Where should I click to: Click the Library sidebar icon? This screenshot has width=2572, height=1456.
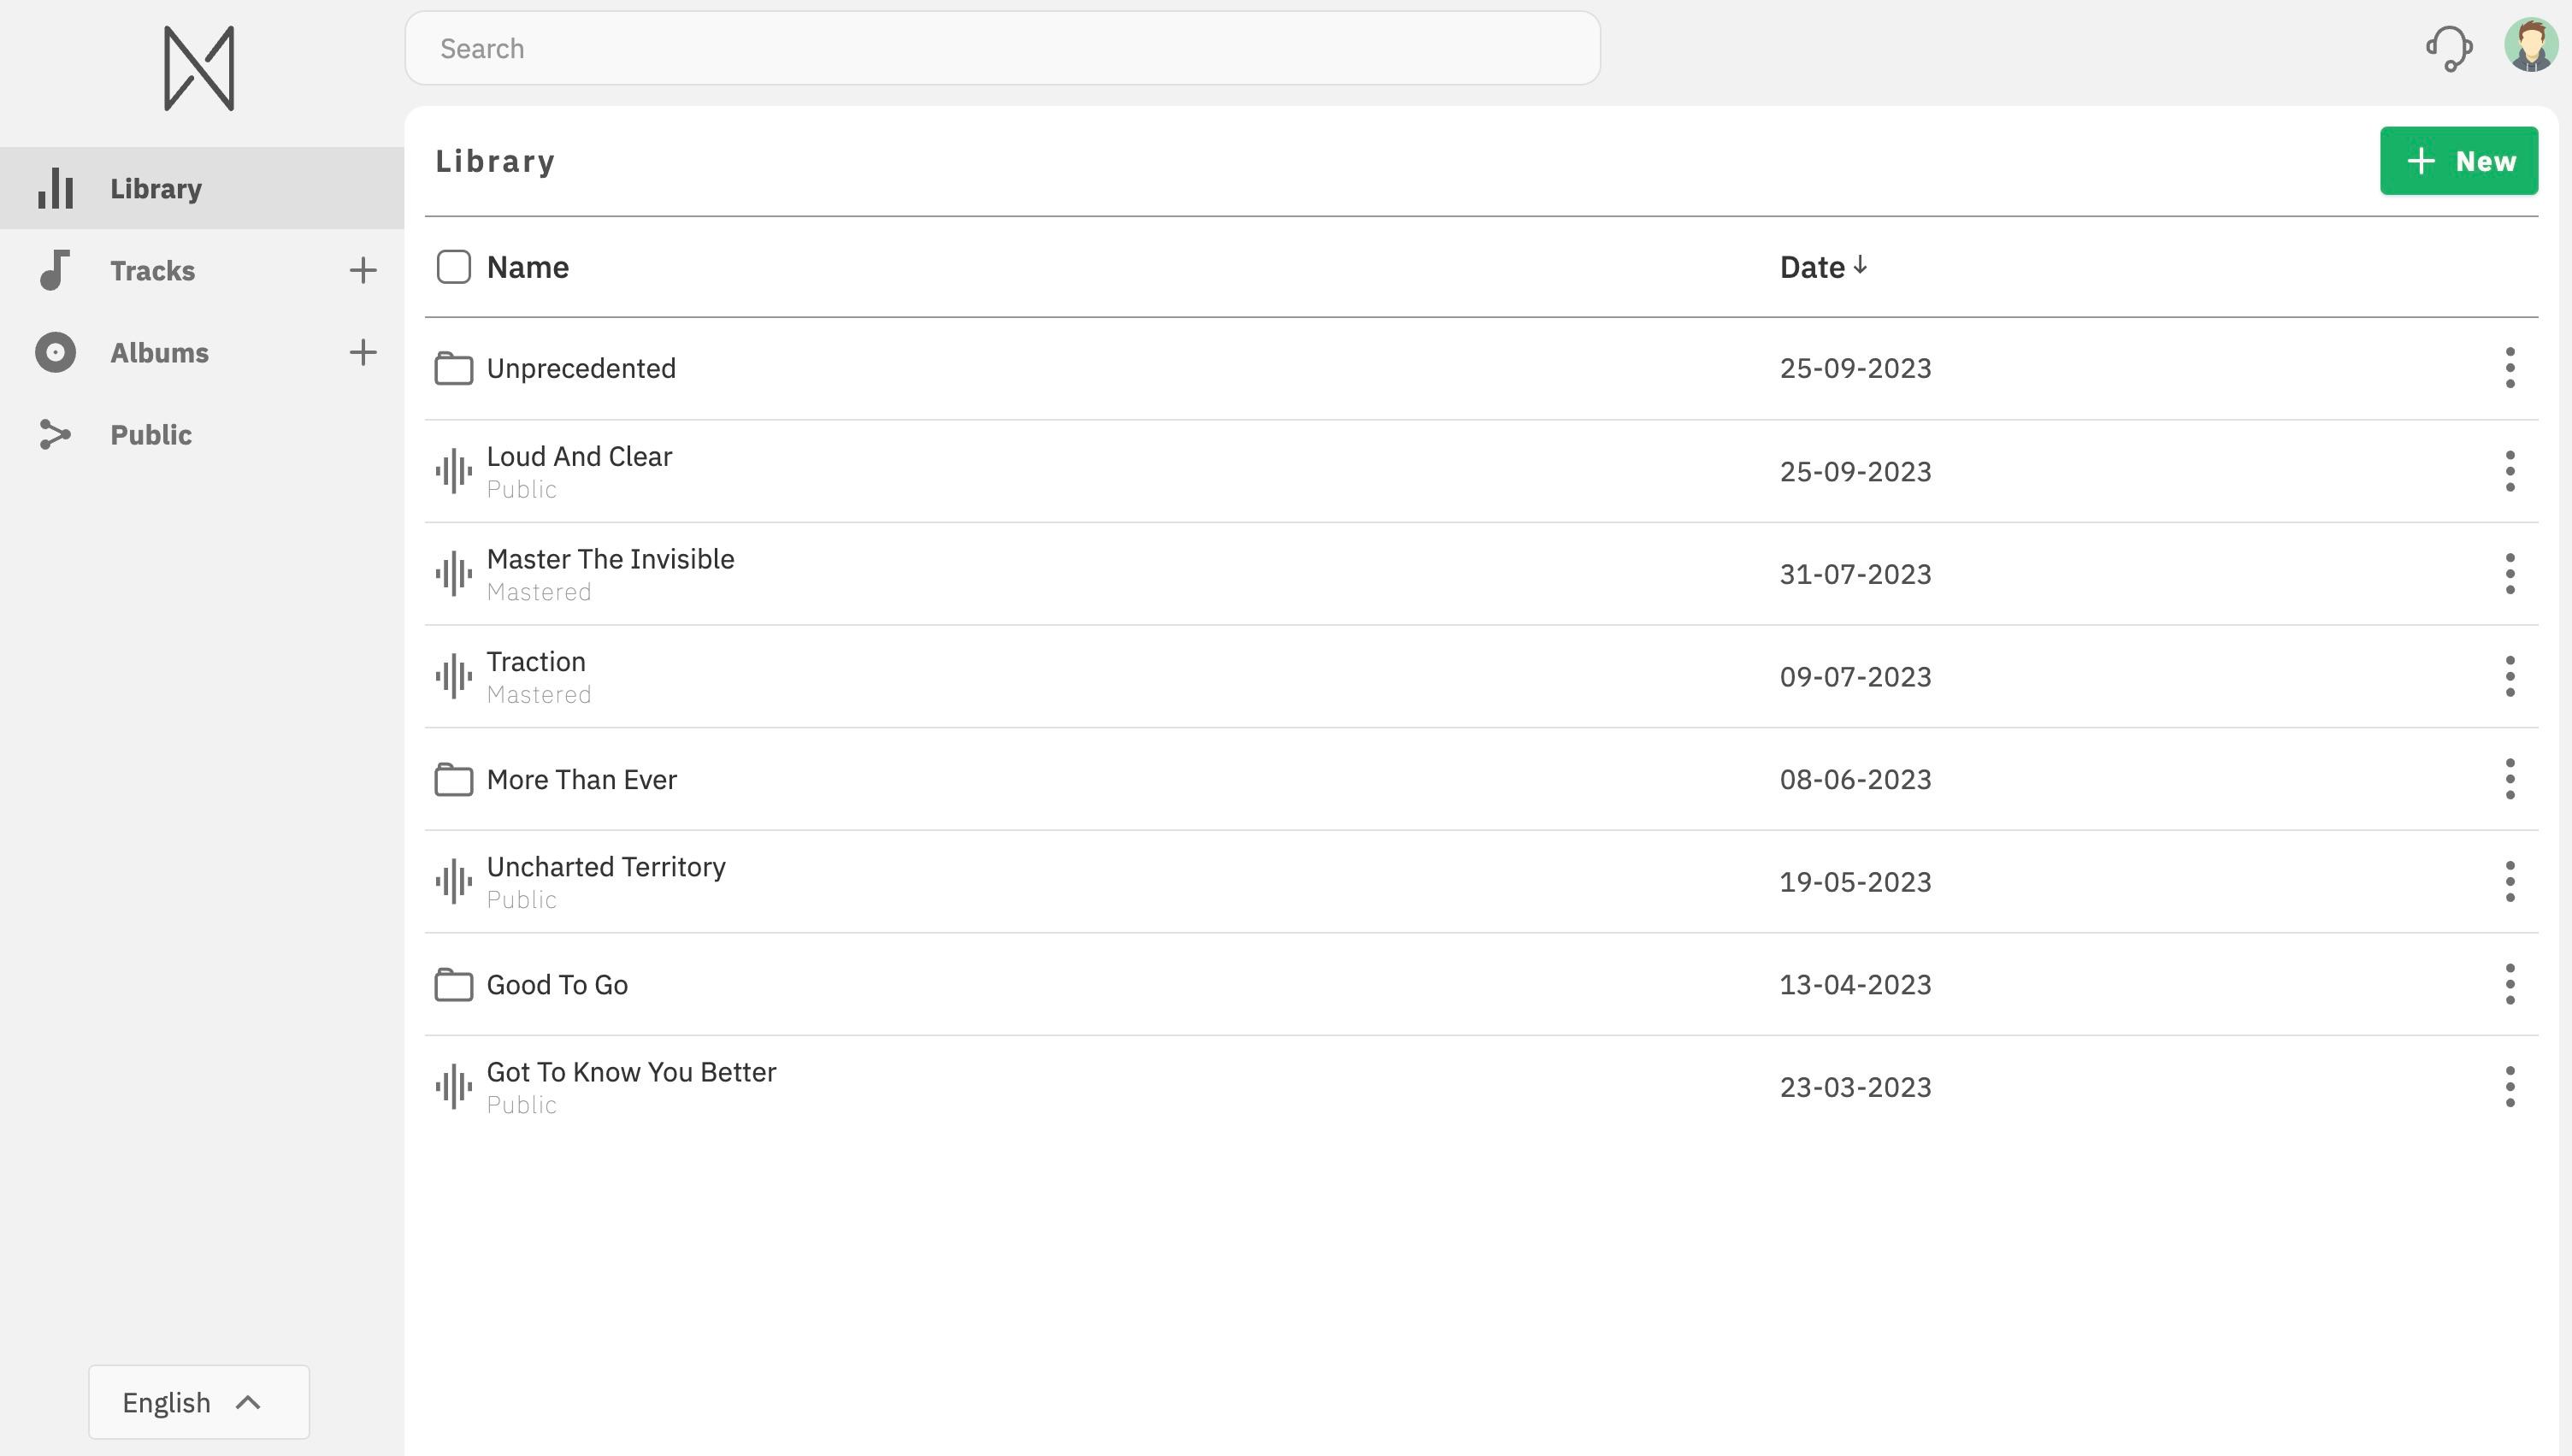coord(56,187)
